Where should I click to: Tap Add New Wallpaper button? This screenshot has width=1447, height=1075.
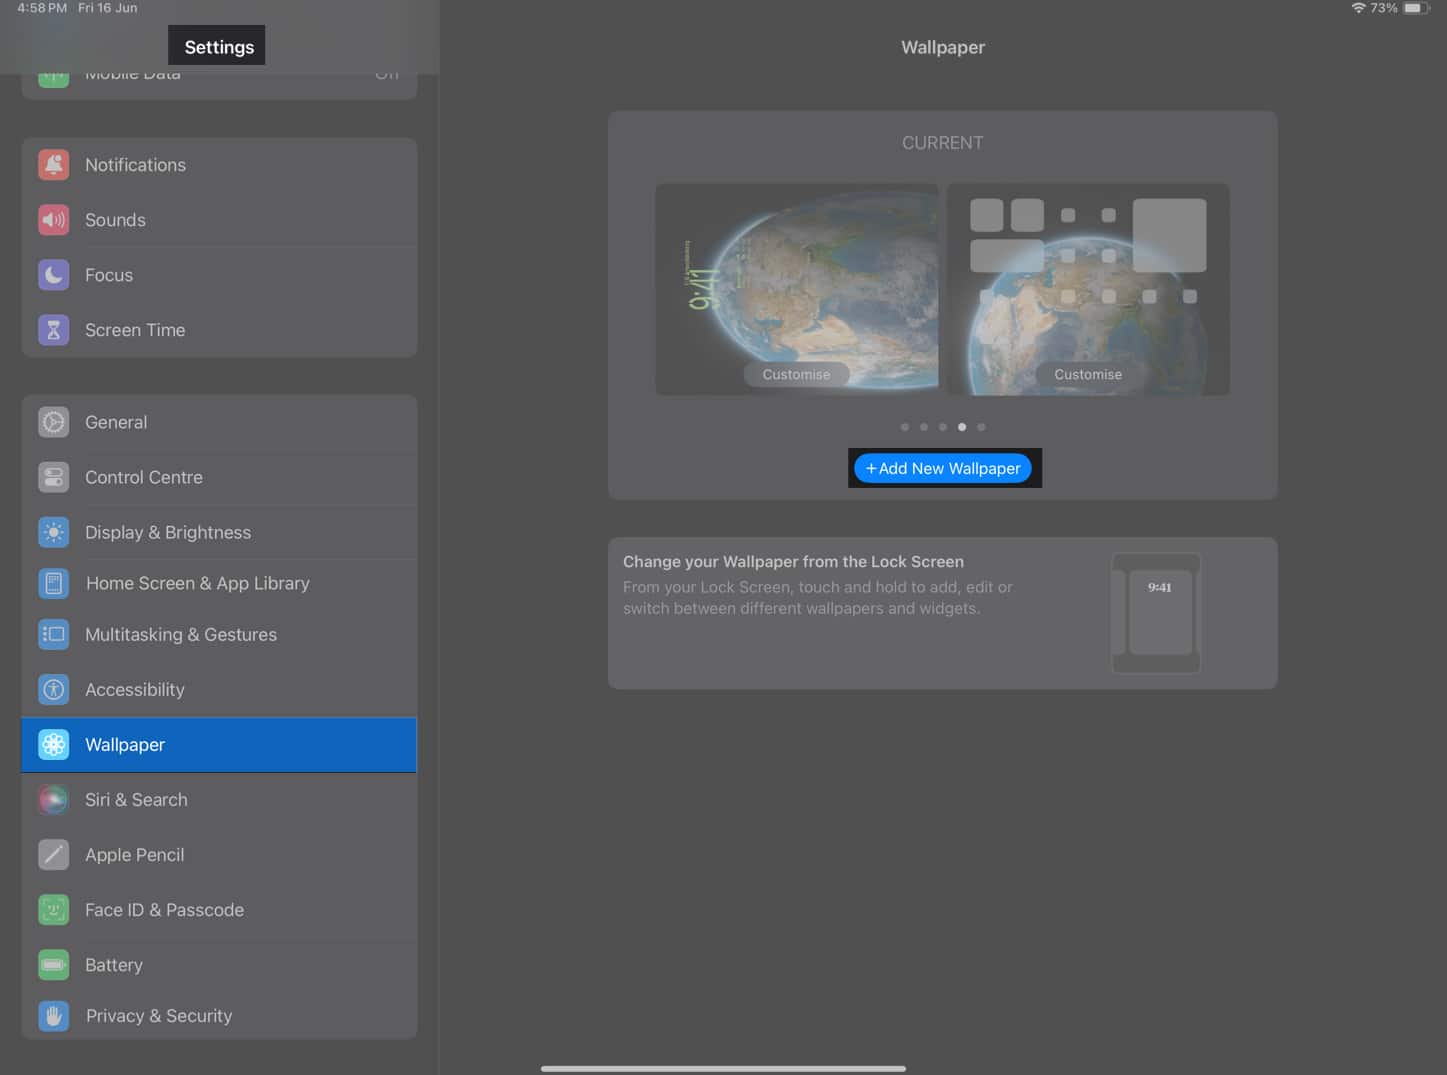pos(943,468)
